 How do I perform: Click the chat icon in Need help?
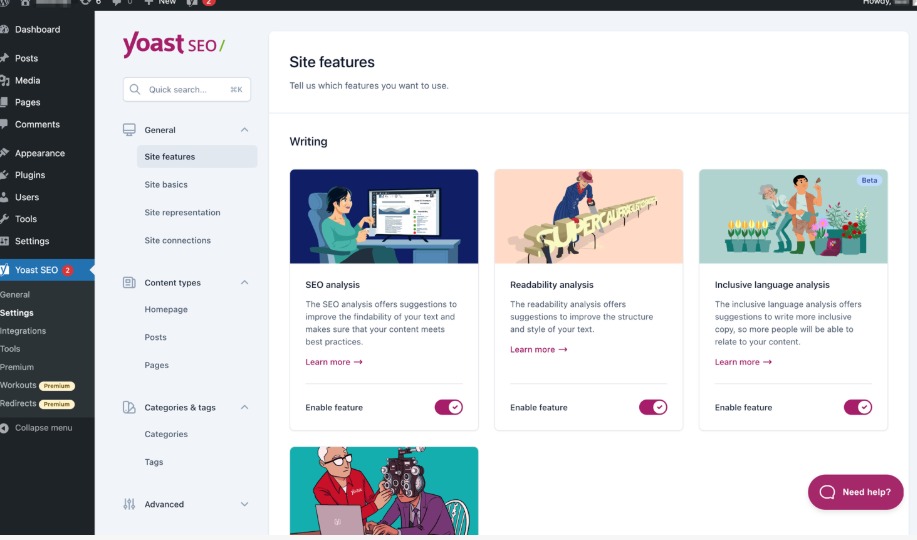pyautogui.click(x=827, y=492)
